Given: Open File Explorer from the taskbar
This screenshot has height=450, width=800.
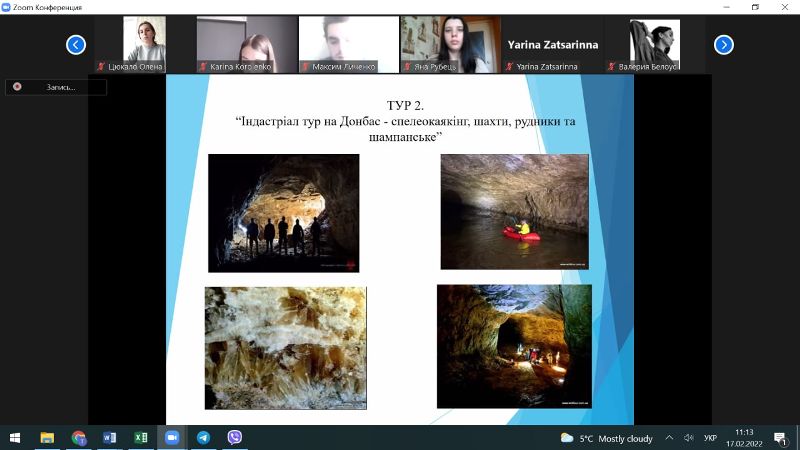Looking at the screenshot, I should pyautogui.click(x=47, y=438).
